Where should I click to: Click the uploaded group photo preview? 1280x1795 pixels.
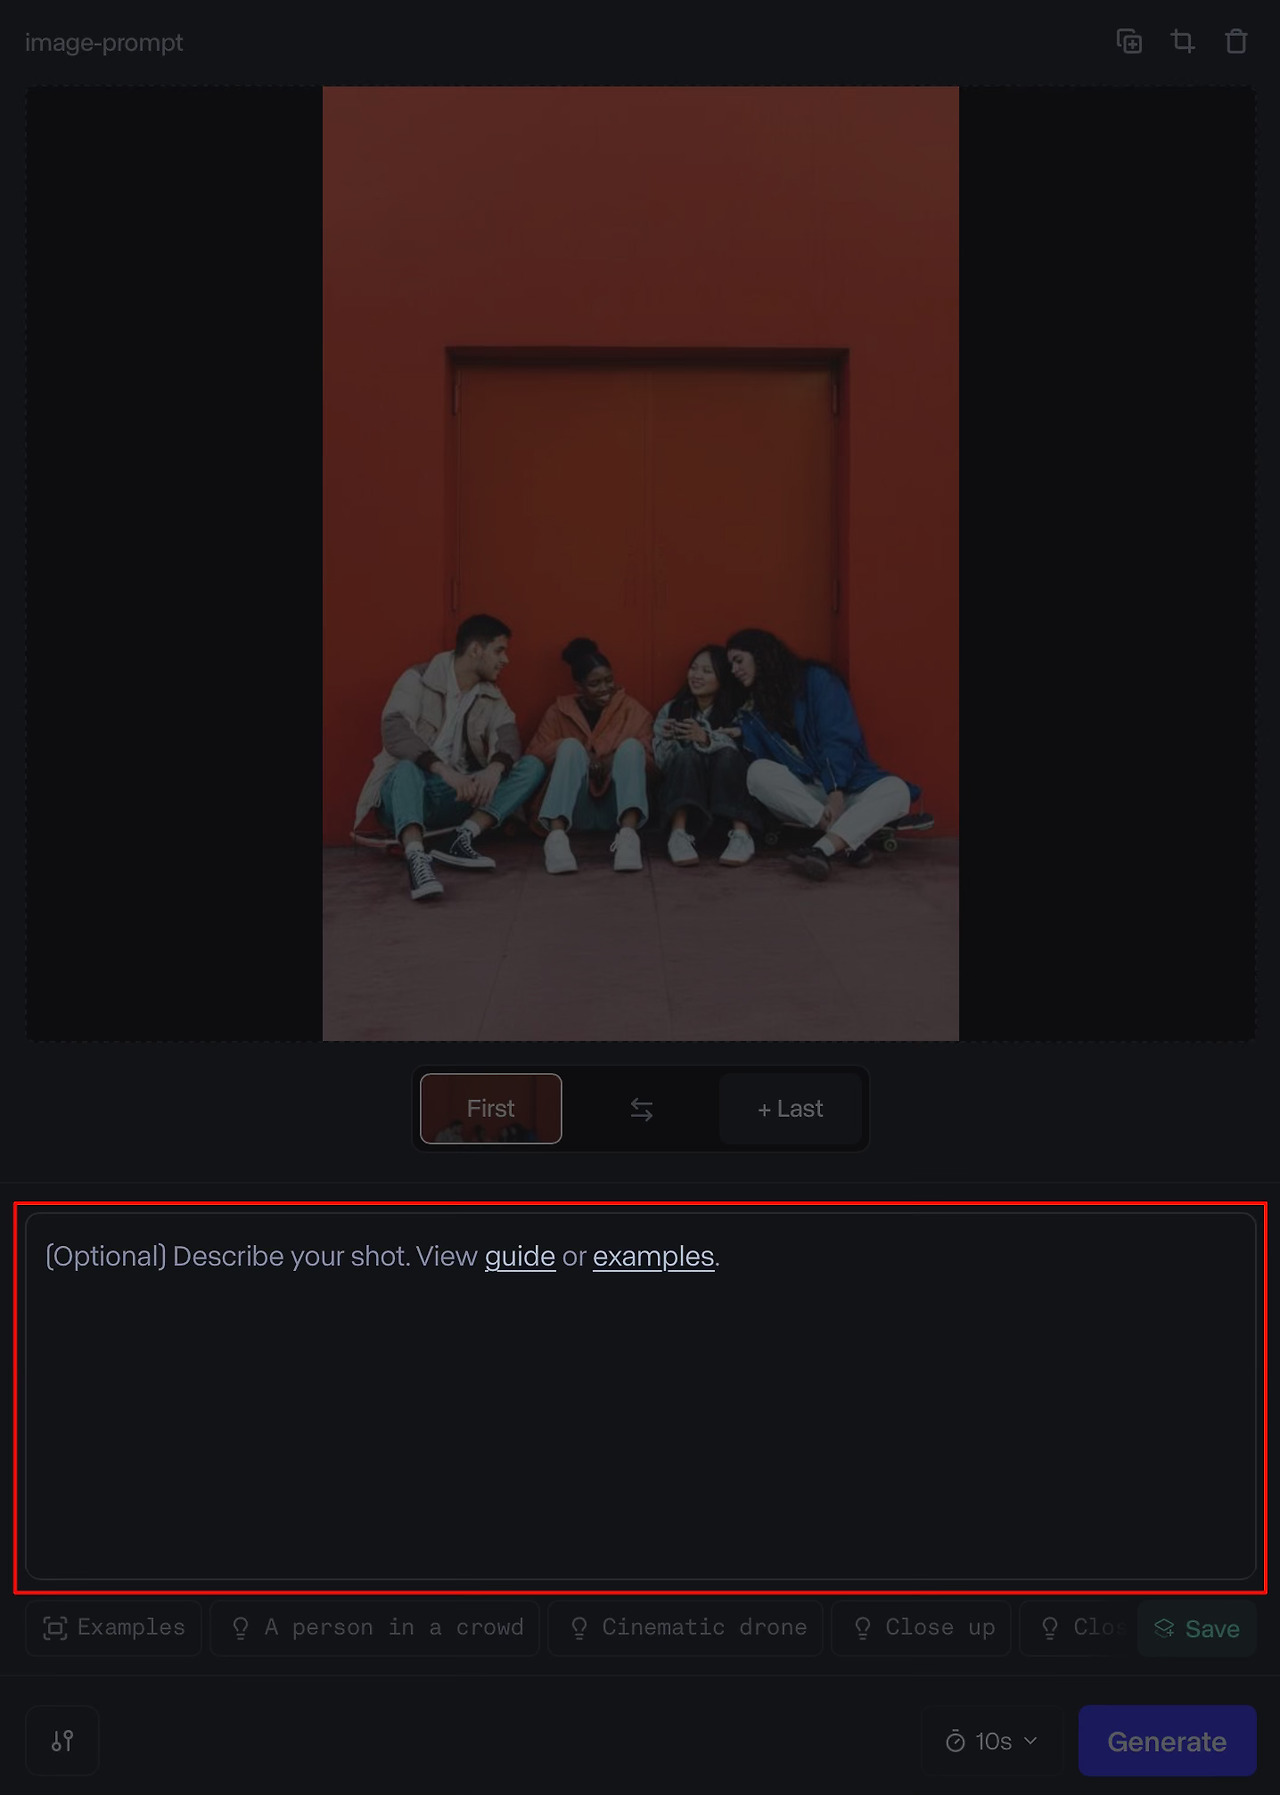640,563
